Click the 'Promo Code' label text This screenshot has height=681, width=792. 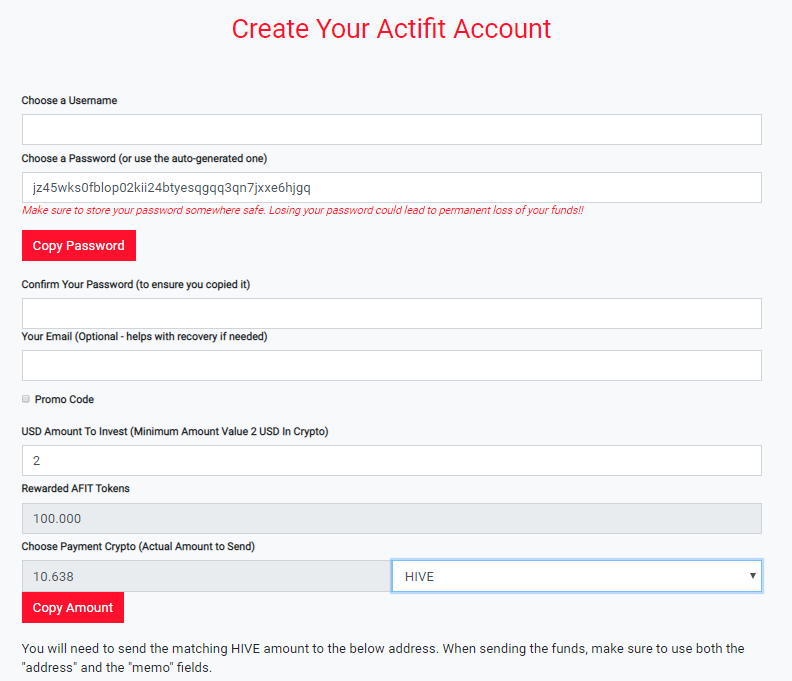click(x=64, y=400)
